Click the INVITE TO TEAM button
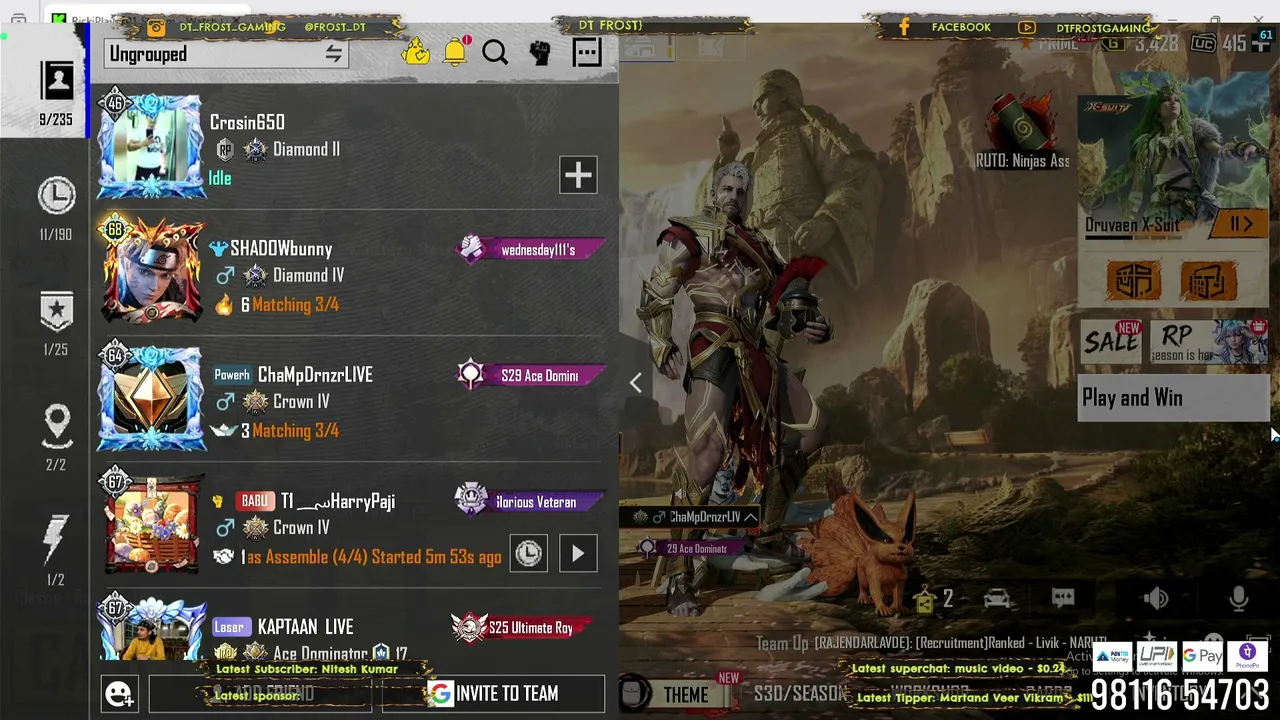Viewport: 1280px width, 720px height. (x=493, y=693)
